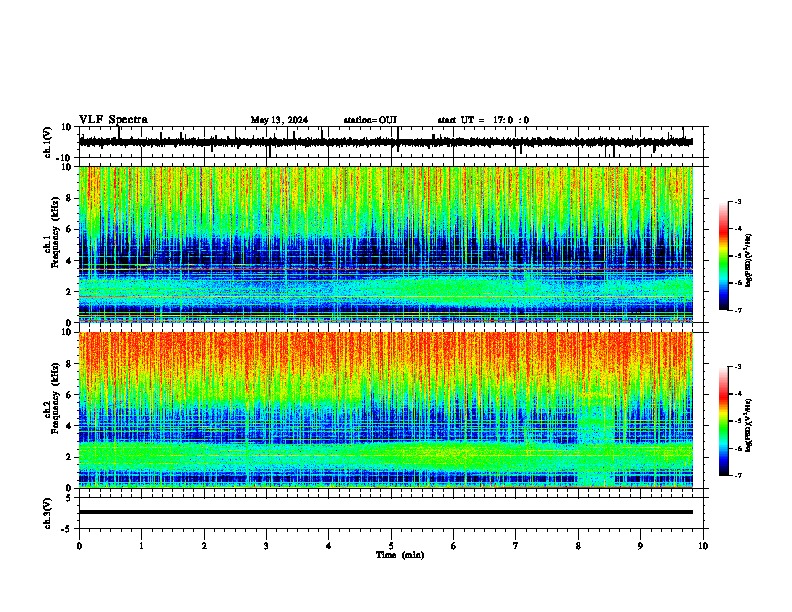Click the ch.1 voltage waveform trace
The image size is (792, 612).
tap(385, 142)
